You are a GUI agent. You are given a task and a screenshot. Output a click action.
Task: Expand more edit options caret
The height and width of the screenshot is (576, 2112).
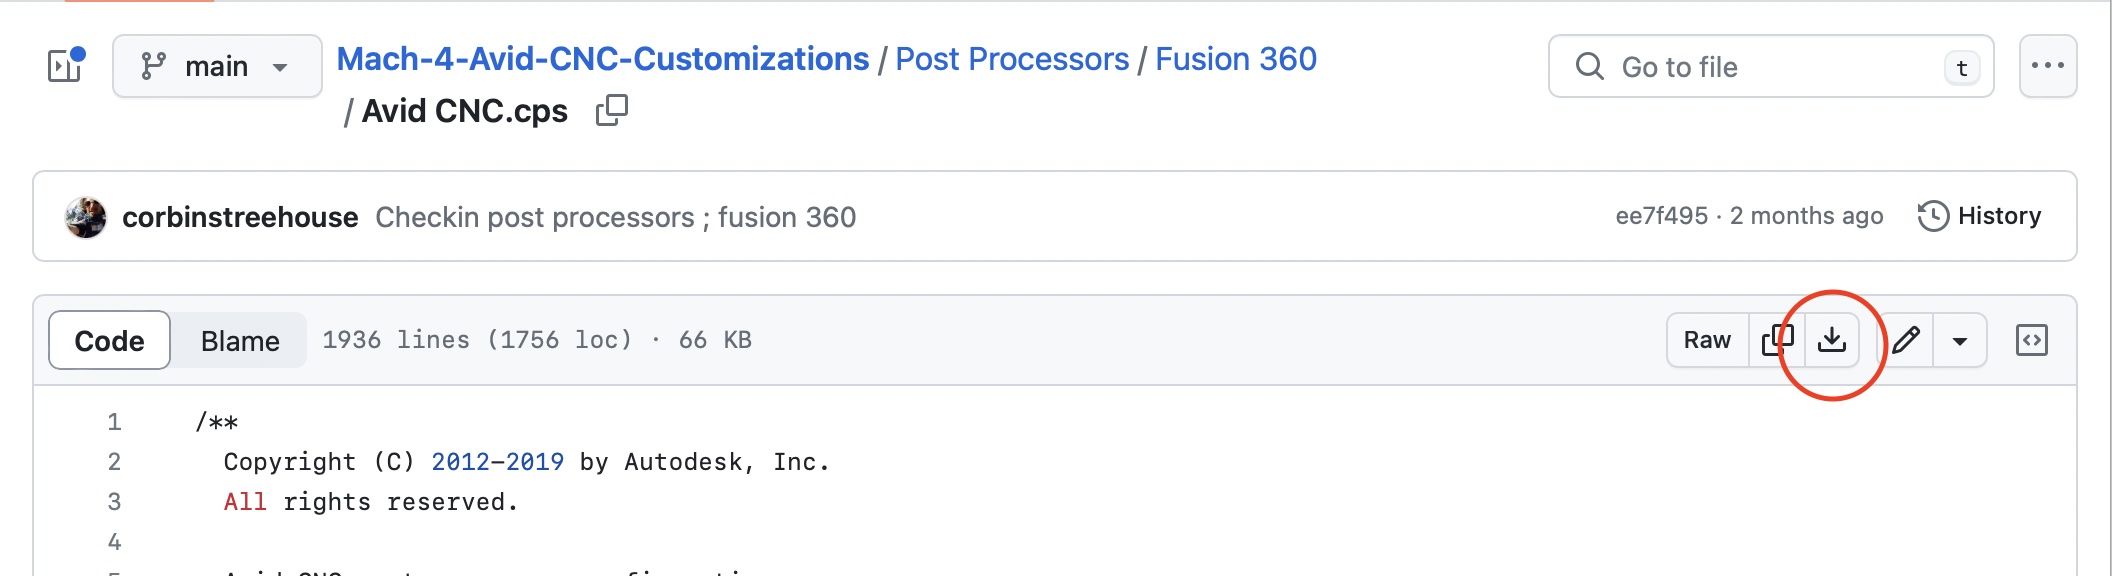click(x=1960, y=340)
